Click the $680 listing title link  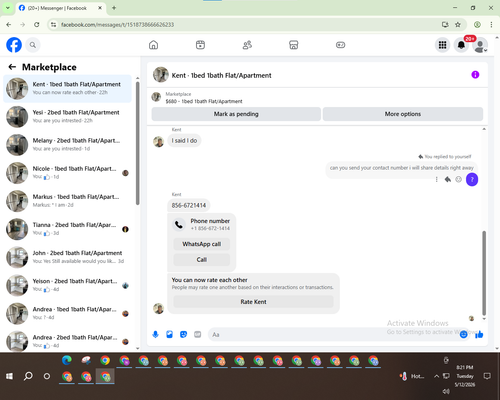pos(204,101)
